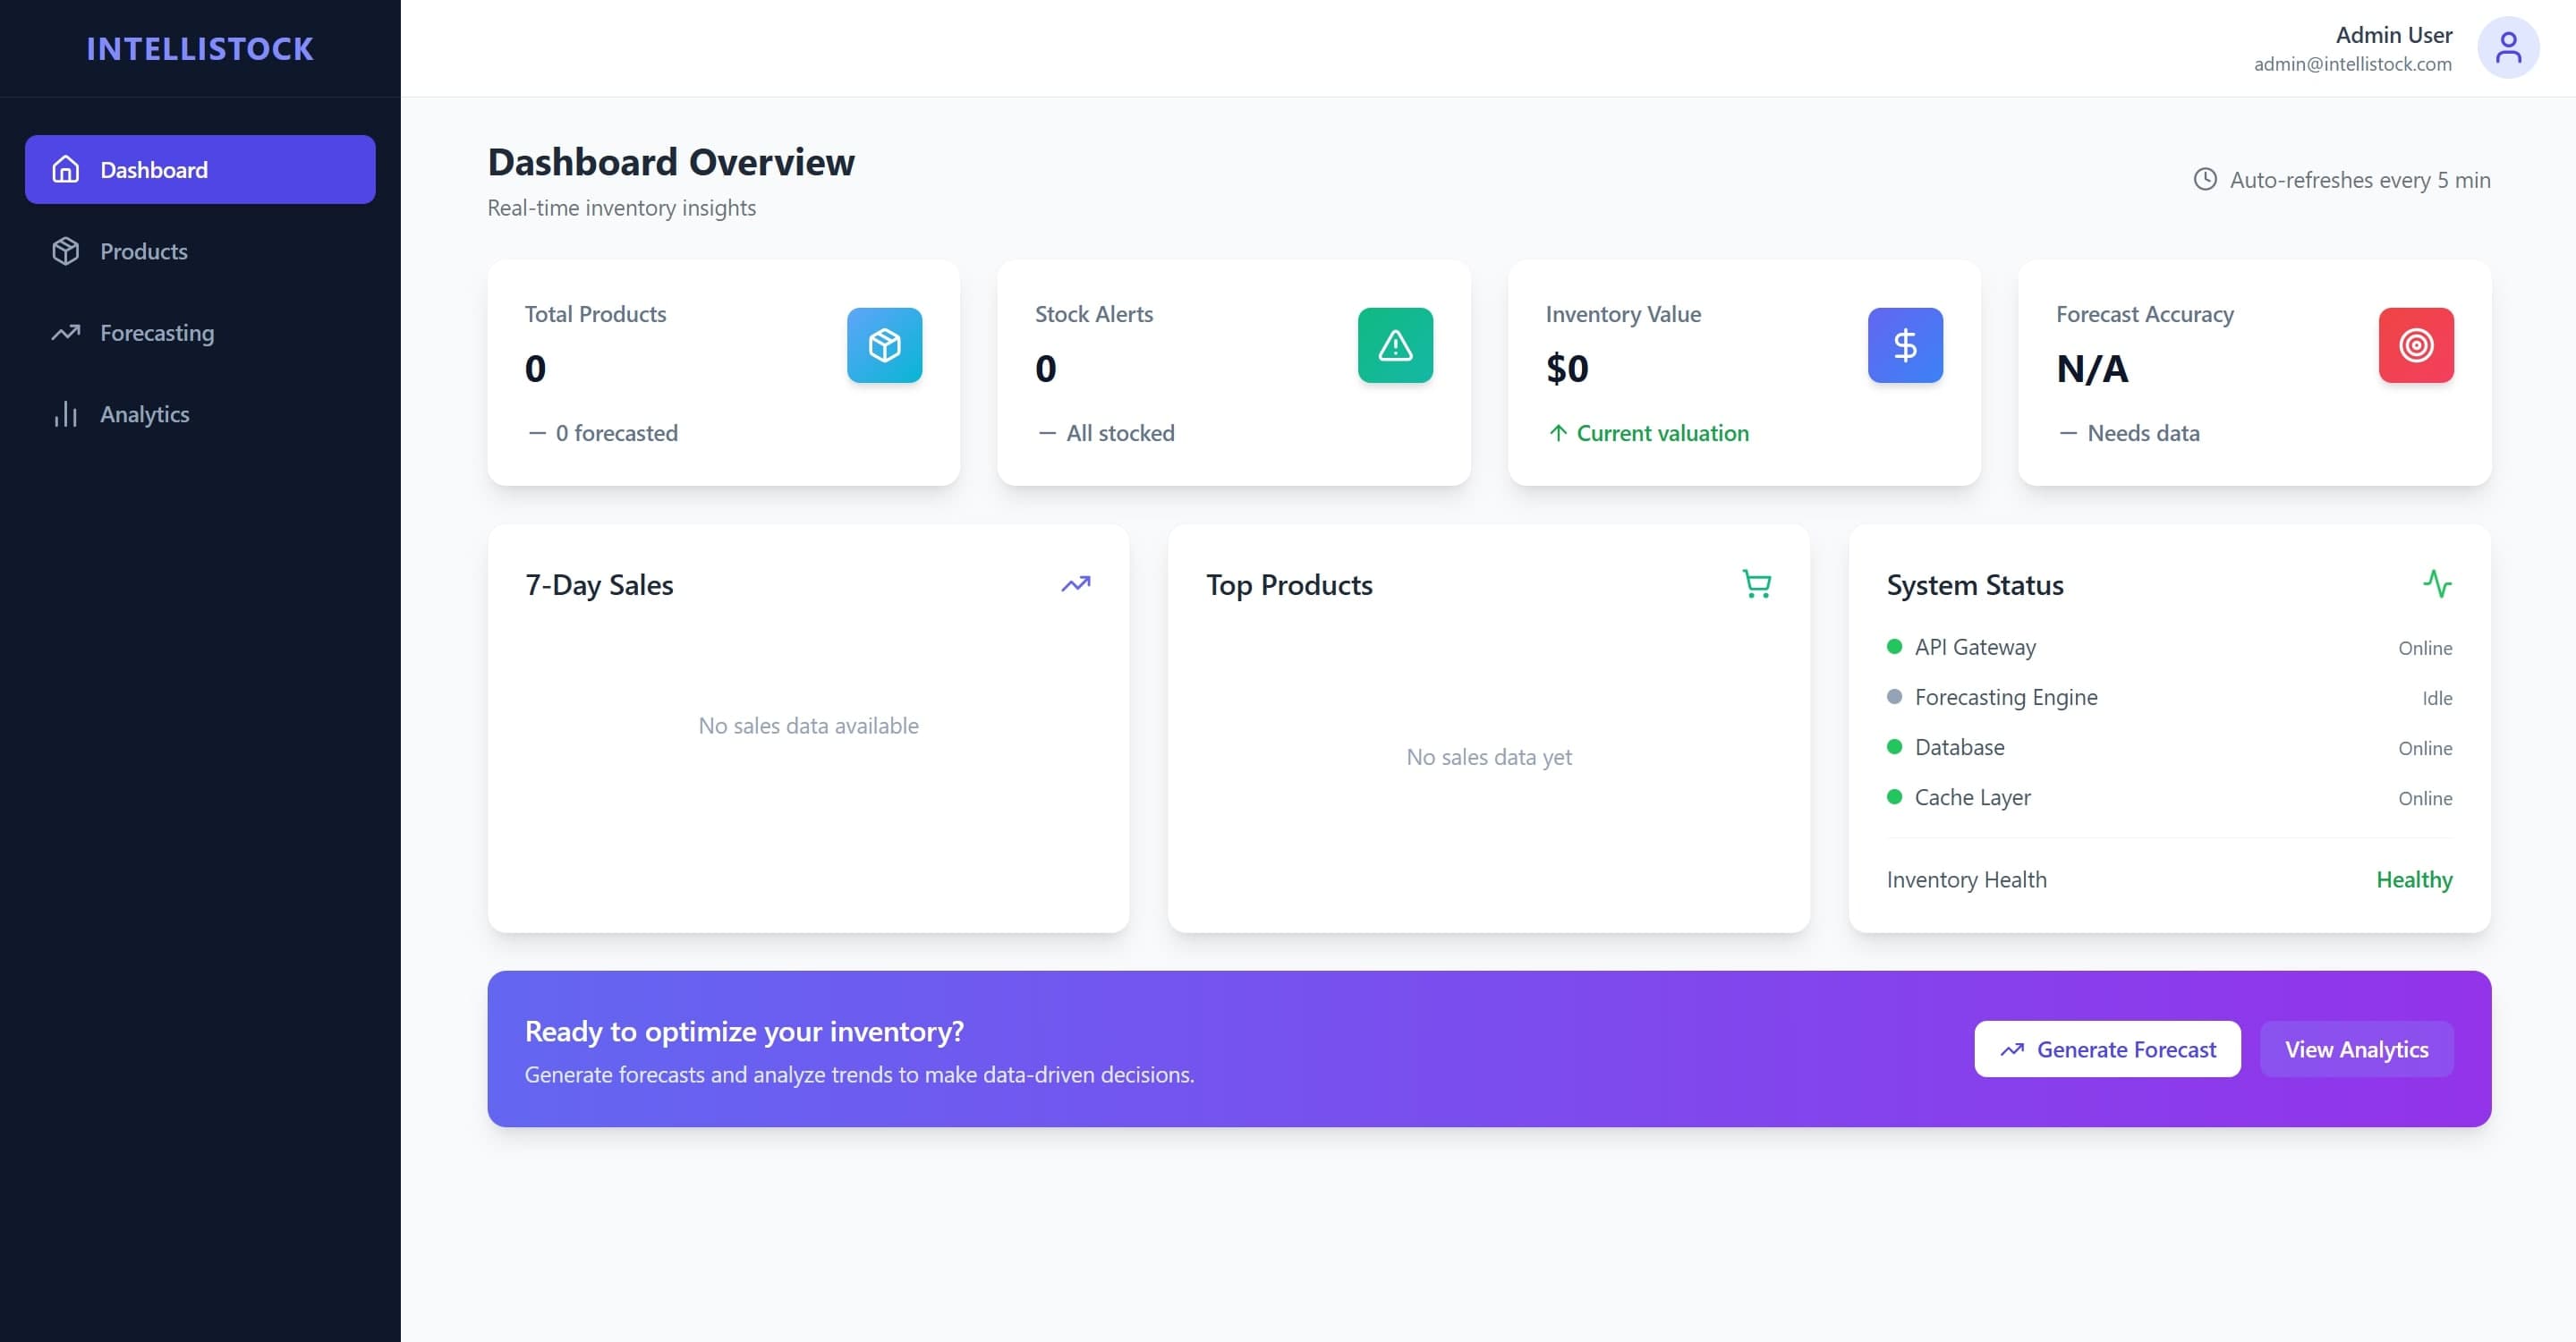Click the Stock Alerts warning triangle icon
This screenshot has height=1342, width=2576.
pyautogui.click(x=1394, y=345)
